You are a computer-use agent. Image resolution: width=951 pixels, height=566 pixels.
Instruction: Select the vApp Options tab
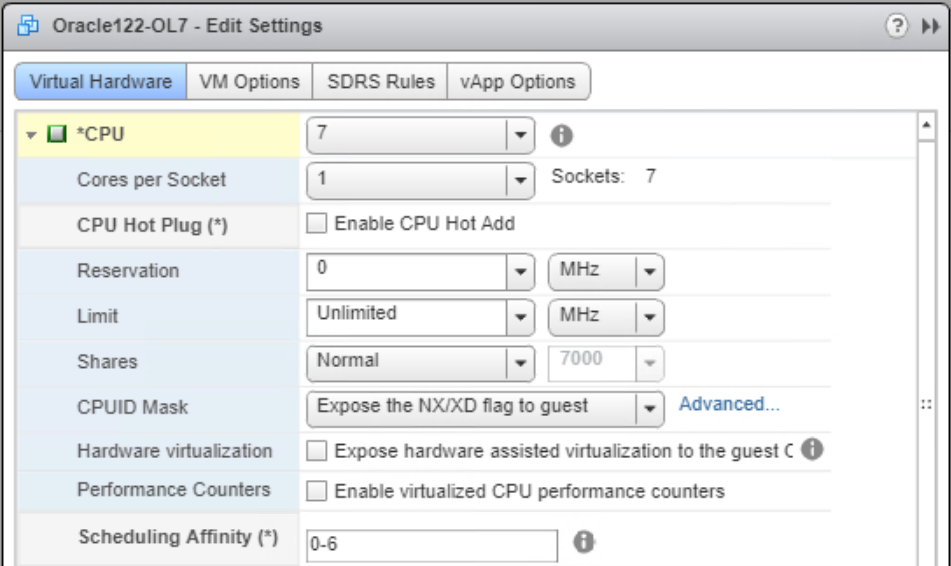point(518,82)
